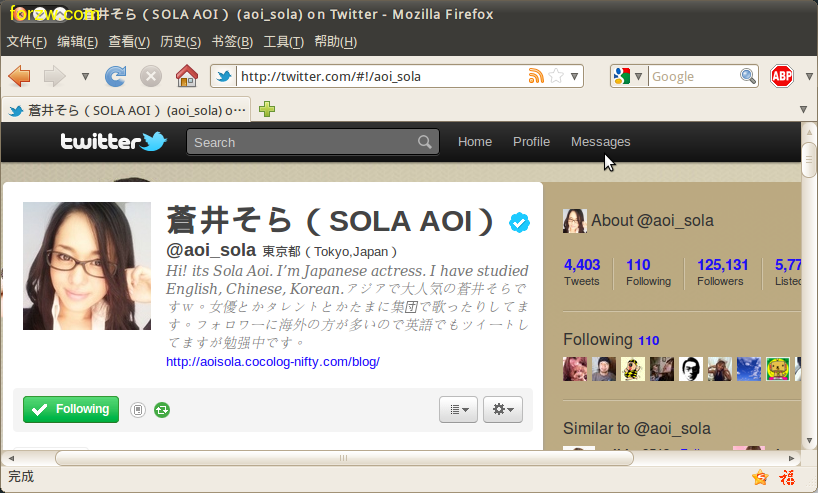
Task: Open the 文件(F) menu
Action: click(x=27, y=42)
